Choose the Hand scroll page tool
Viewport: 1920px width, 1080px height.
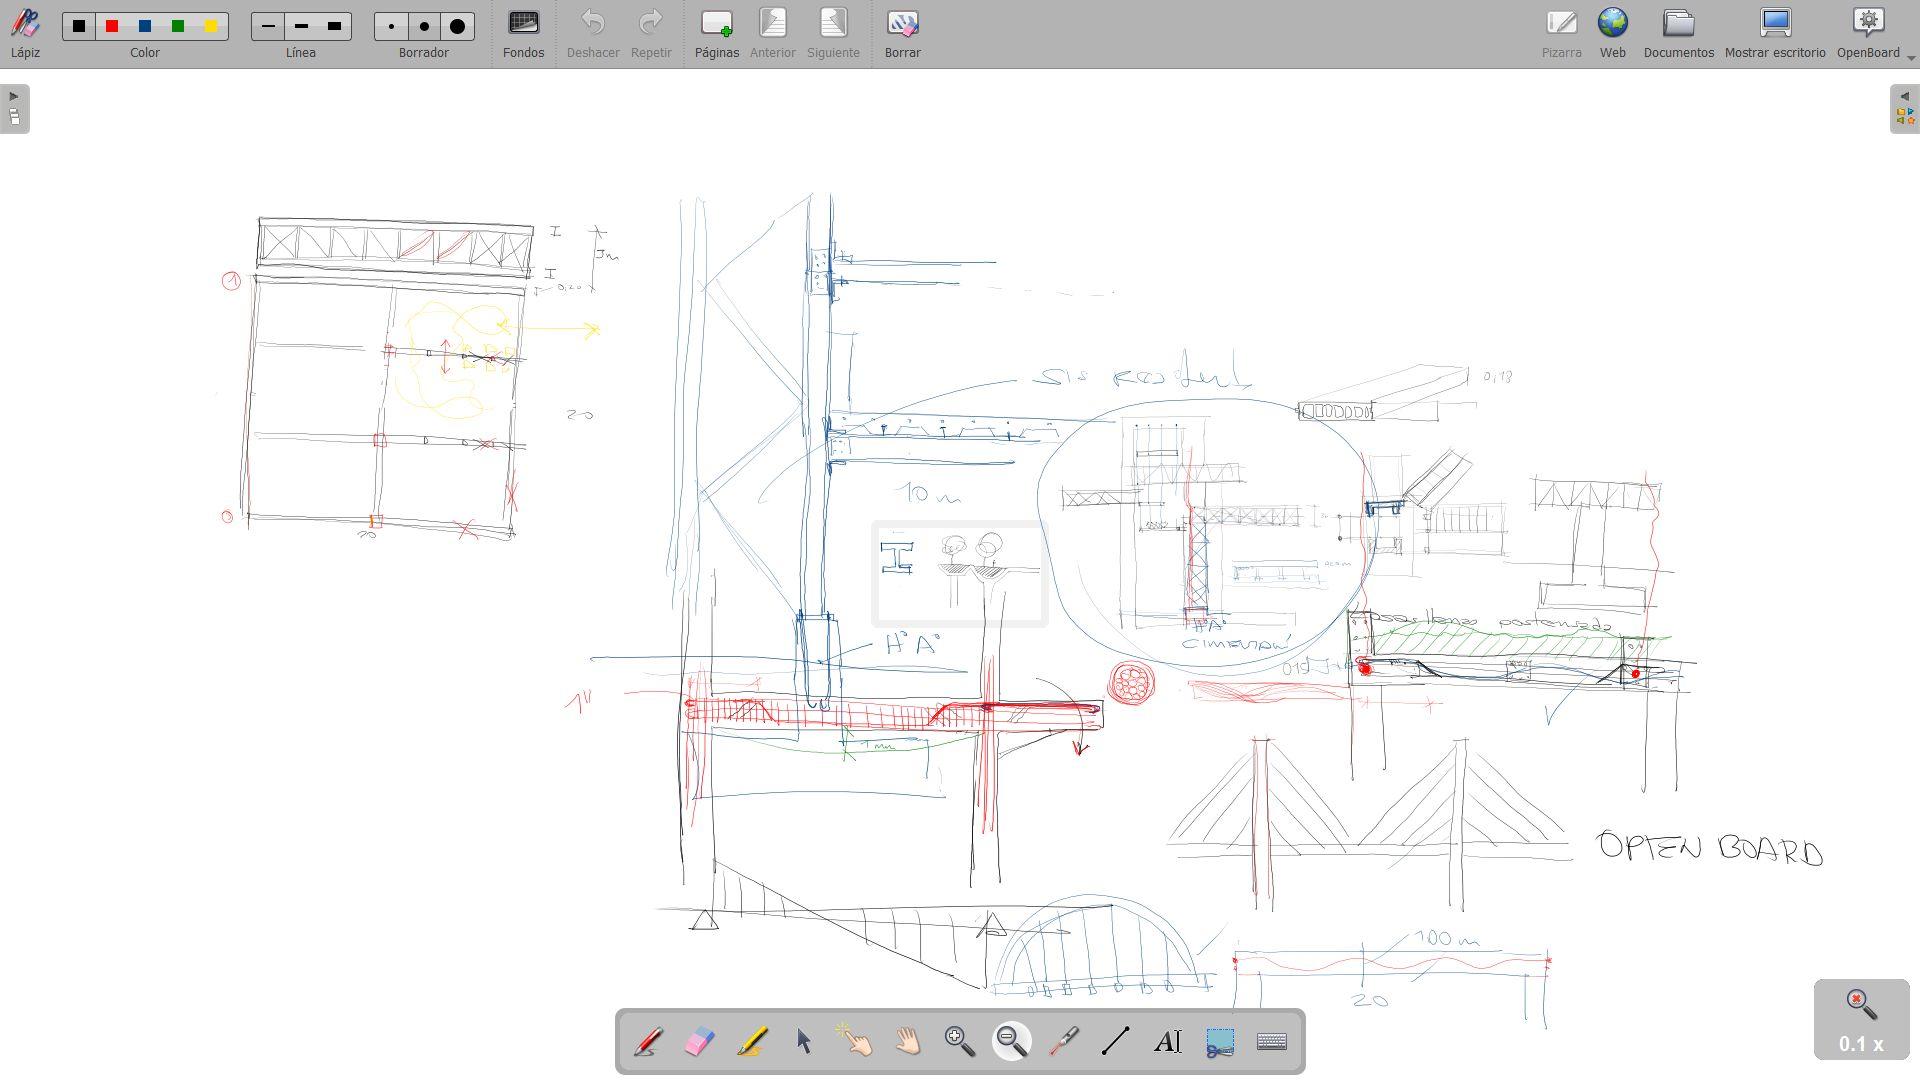[x=908, y=1042]
